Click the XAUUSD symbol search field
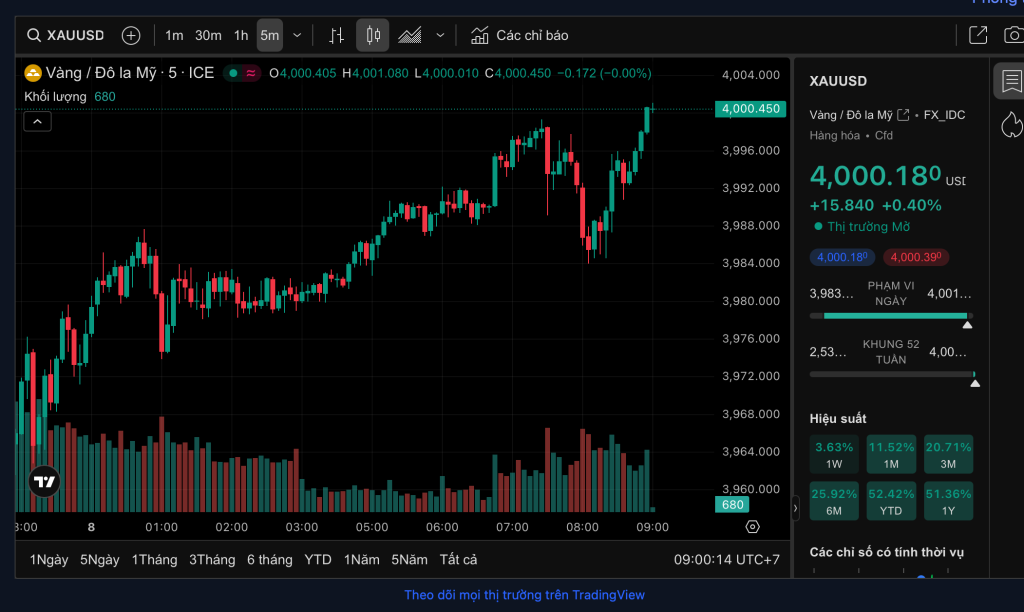The image size is (1024, 612). [66, 35]
